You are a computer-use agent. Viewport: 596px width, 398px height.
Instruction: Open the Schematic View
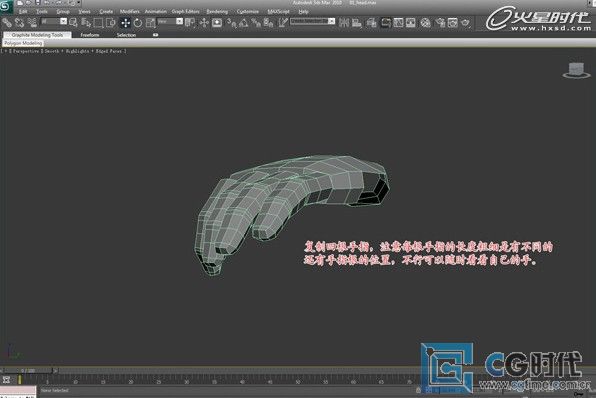(x=411, y=23)
